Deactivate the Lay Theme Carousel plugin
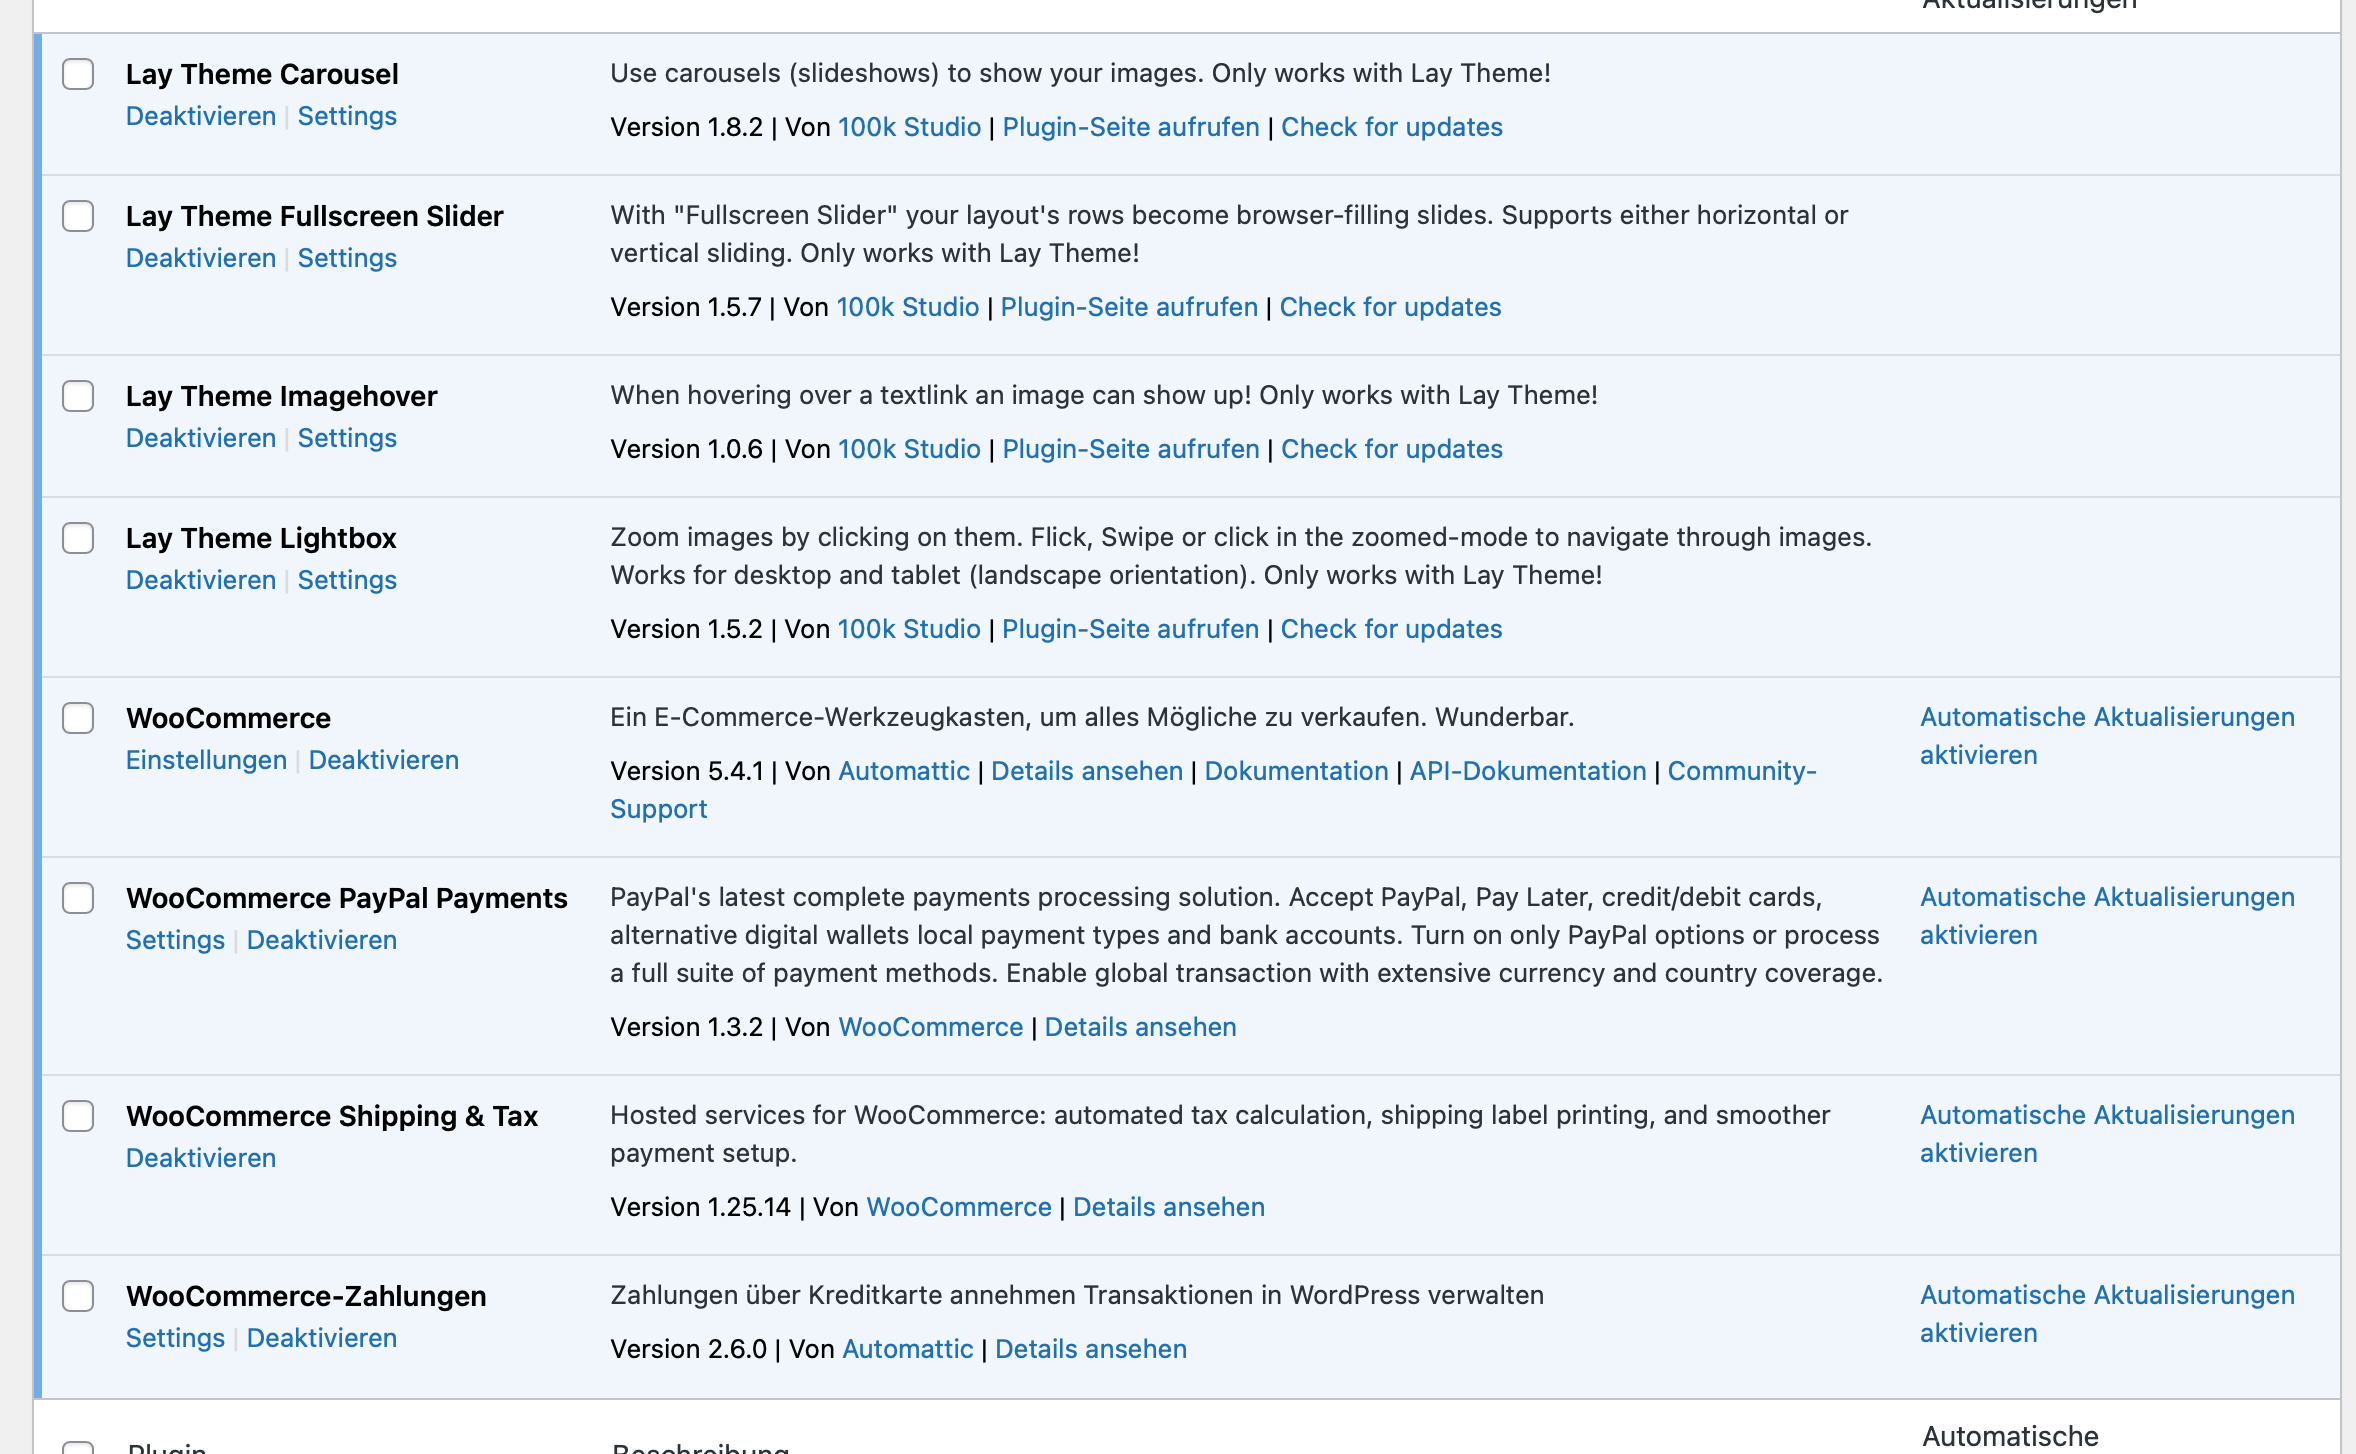The height and width of the screenshot is (1454, 2356). coord(200,116)
